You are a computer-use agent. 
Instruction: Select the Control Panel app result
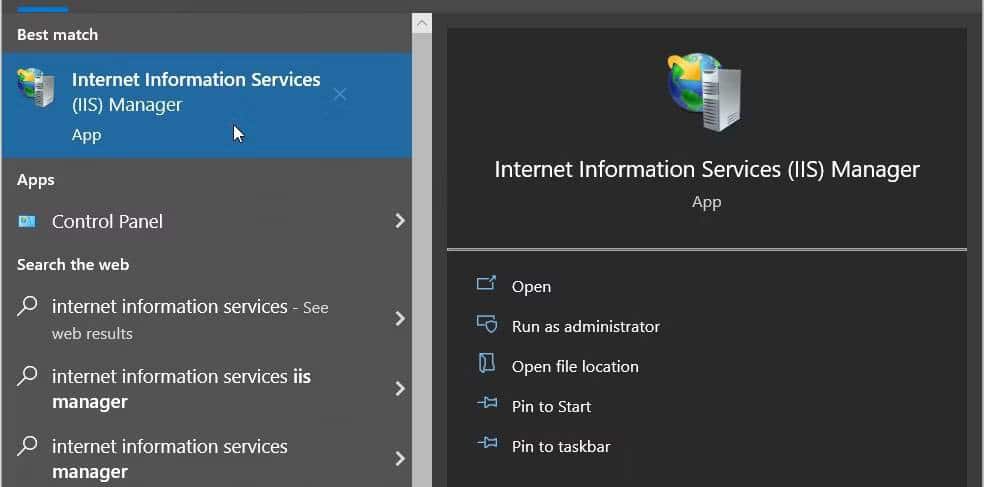tap(207, 221)
